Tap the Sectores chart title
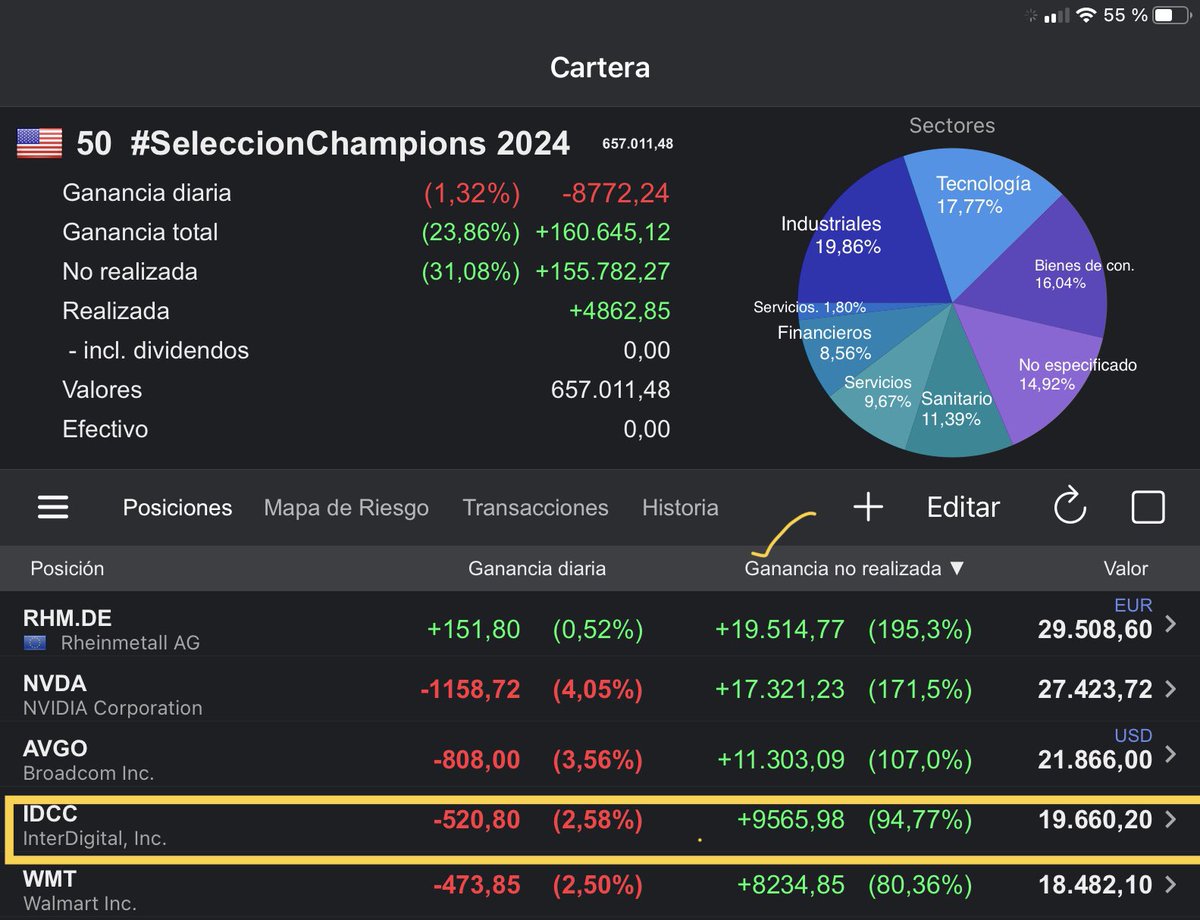The height and width of the screenshot is (920, 1200). [x=952, y=126]
